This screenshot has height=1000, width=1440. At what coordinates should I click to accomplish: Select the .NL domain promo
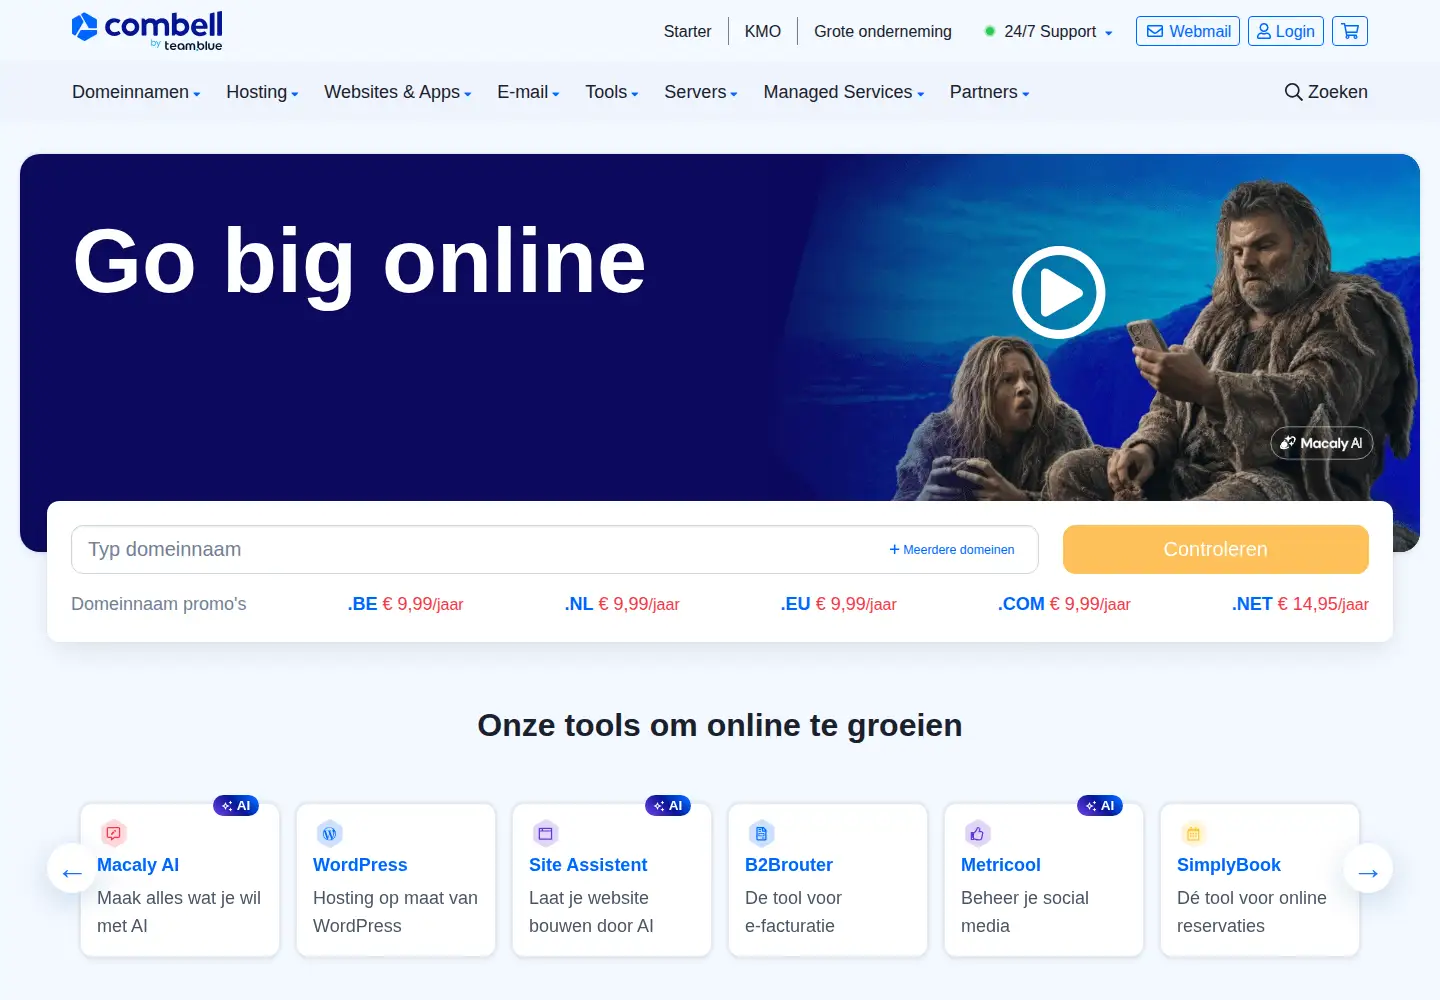pyautogui.click(x=622, y=604)
